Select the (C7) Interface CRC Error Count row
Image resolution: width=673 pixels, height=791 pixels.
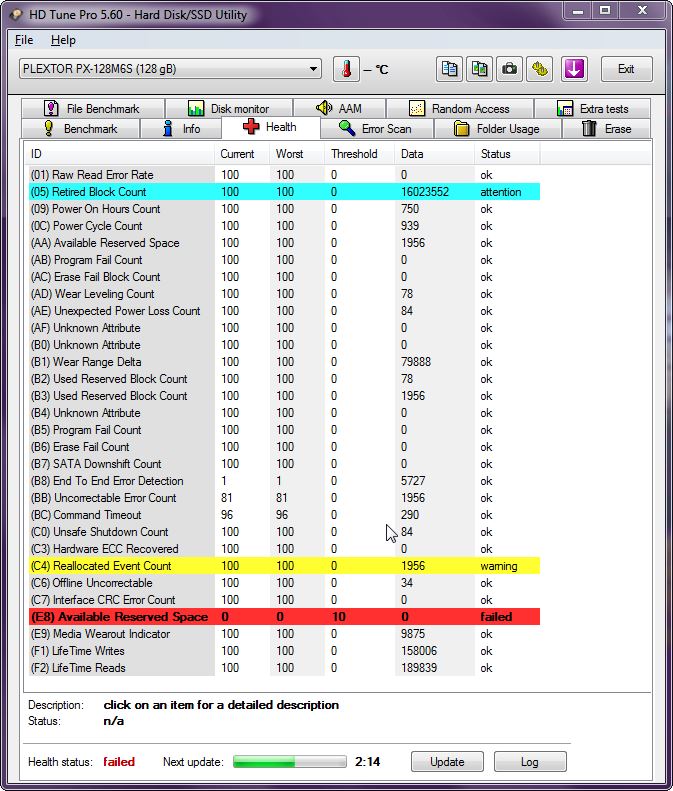tap(285, 600)
